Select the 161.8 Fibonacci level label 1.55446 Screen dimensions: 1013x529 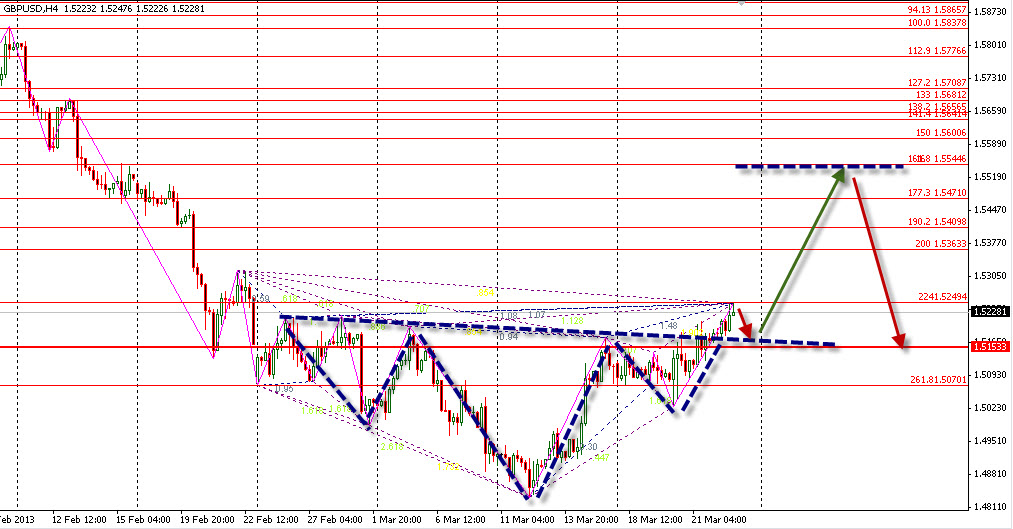coord(936,159)
